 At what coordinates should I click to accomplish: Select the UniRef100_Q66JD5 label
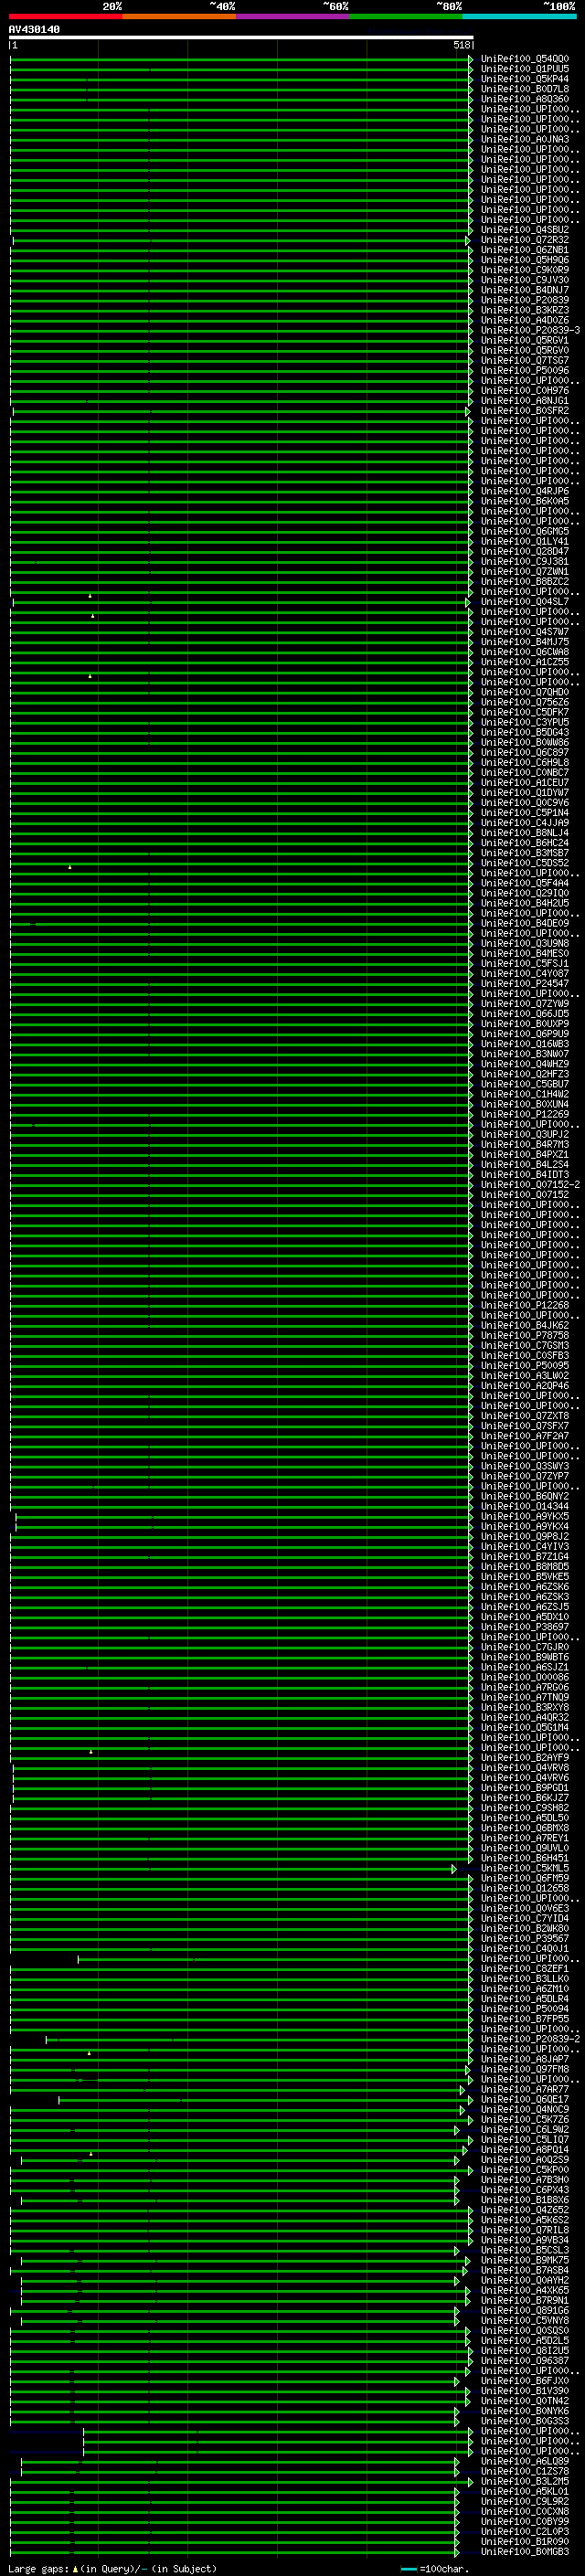click(x=525, y=1014)
